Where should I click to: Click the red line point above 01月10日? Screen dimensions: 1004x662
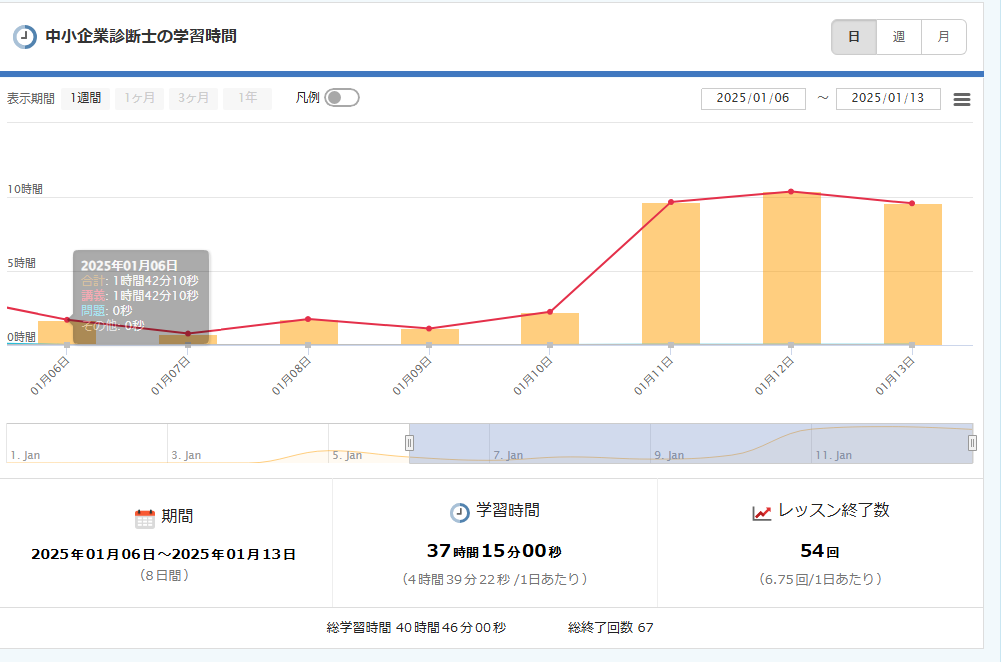pyautogui.click(x=550, y=312)
